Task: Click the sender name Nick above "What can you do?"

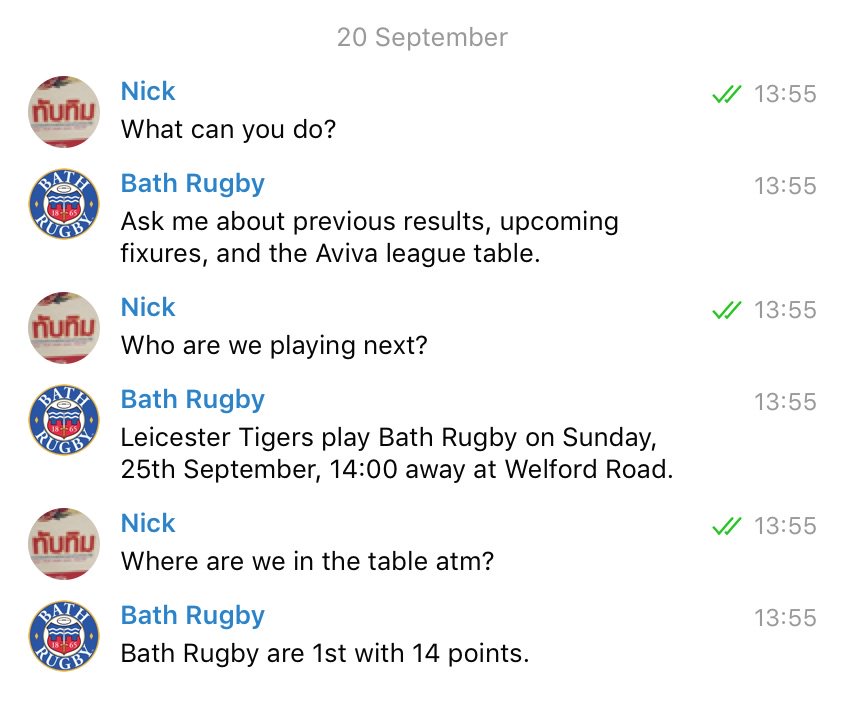Action: pyautogui.click(x=148, y=92)
